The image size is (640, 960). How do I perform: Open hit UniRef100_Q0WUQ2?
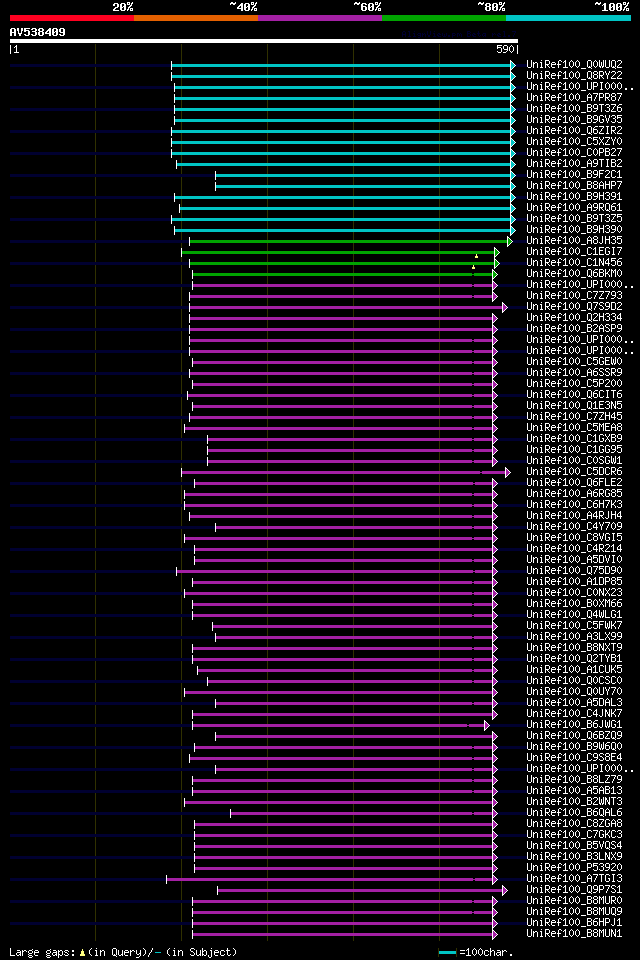[x=574, y=64]
